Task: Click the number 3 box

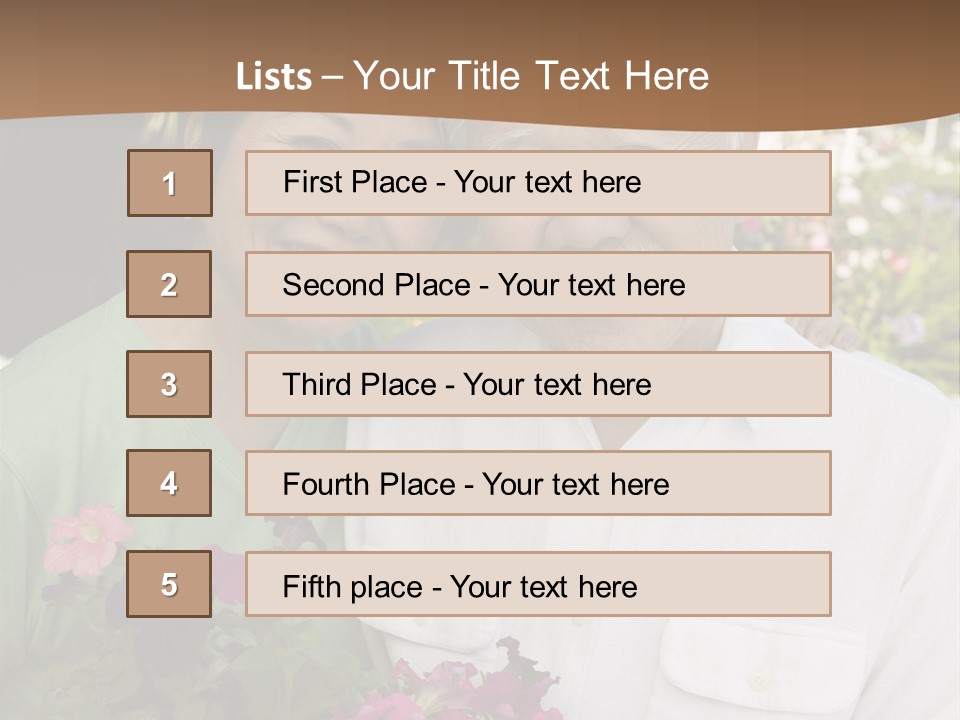Action: pos(169,384)
